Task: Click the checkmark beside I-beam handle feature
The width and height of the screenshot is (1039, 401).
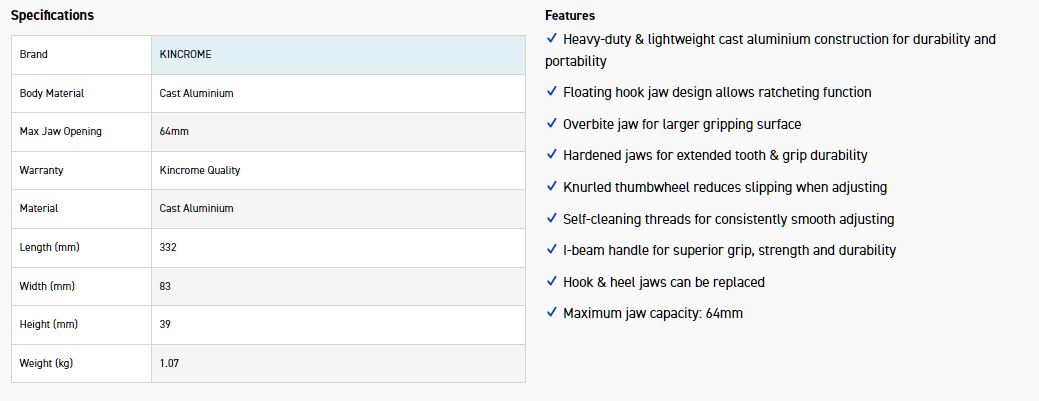Action: (x=552, y=250)
